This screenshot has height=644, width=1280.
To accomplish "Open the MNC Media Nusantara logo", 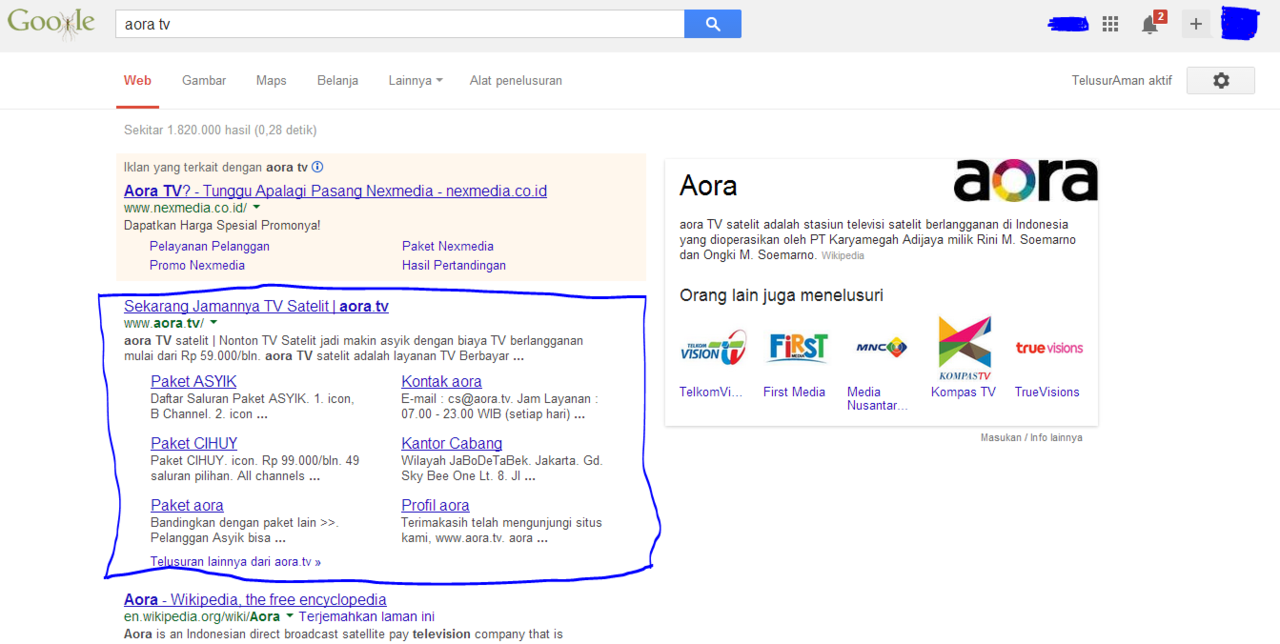I will coord(880,348).
